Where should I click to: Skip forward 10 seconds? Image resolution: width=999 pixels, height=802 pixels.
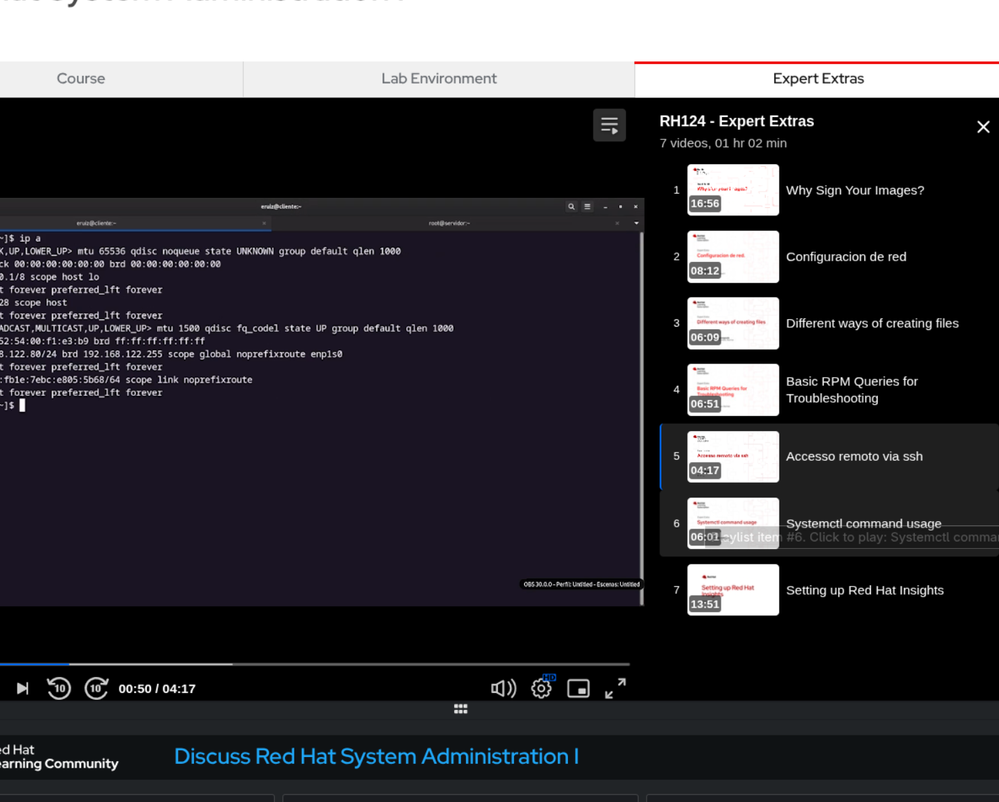96,688
